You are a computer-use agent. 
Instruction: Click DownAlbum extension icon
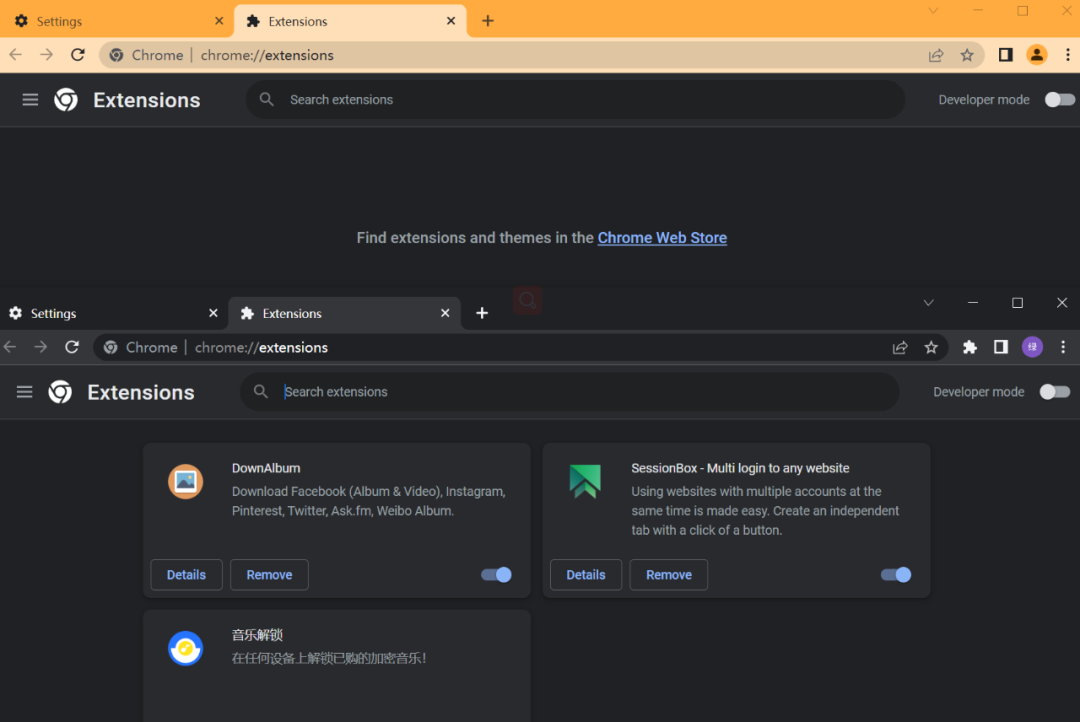185,482
